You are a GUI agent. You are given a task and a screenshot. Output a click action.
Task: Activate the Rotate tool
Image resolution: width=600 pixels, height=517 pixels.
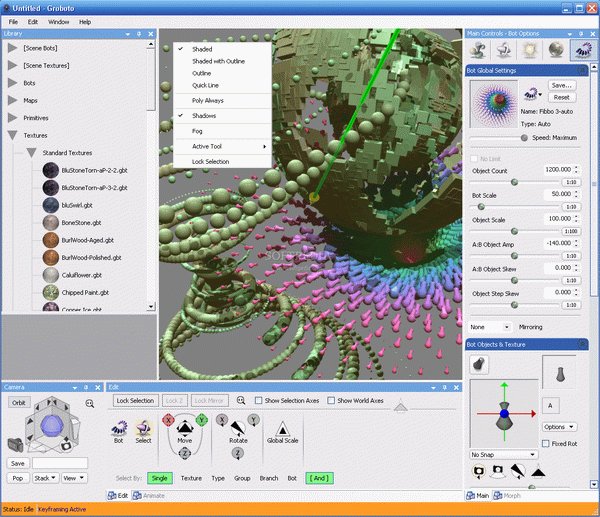pos(239,426)
